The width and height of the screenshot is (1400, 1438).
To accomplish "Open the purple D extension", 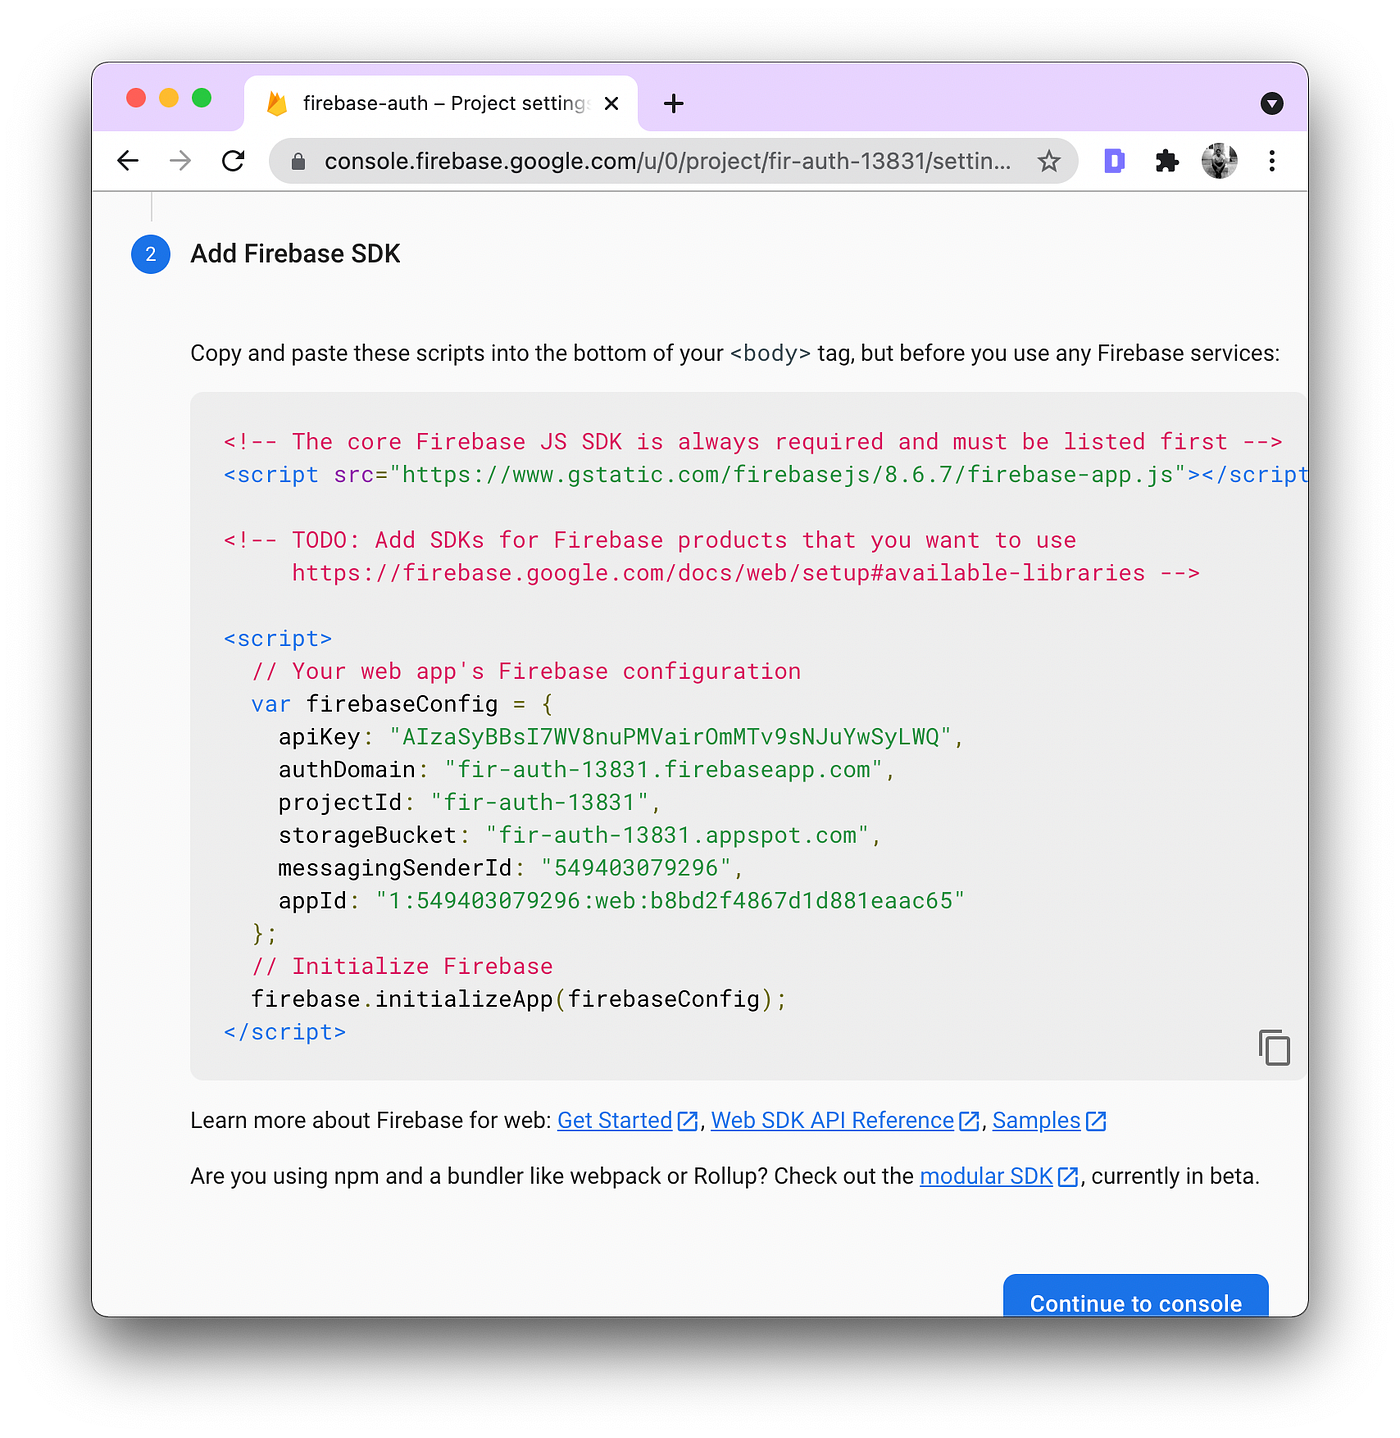I will [1114, 160].
